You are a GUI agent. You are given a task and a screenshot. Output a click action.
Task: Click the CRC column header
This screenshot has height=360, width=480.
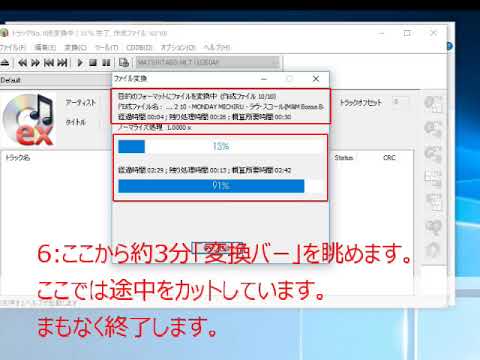coord(389,157)
